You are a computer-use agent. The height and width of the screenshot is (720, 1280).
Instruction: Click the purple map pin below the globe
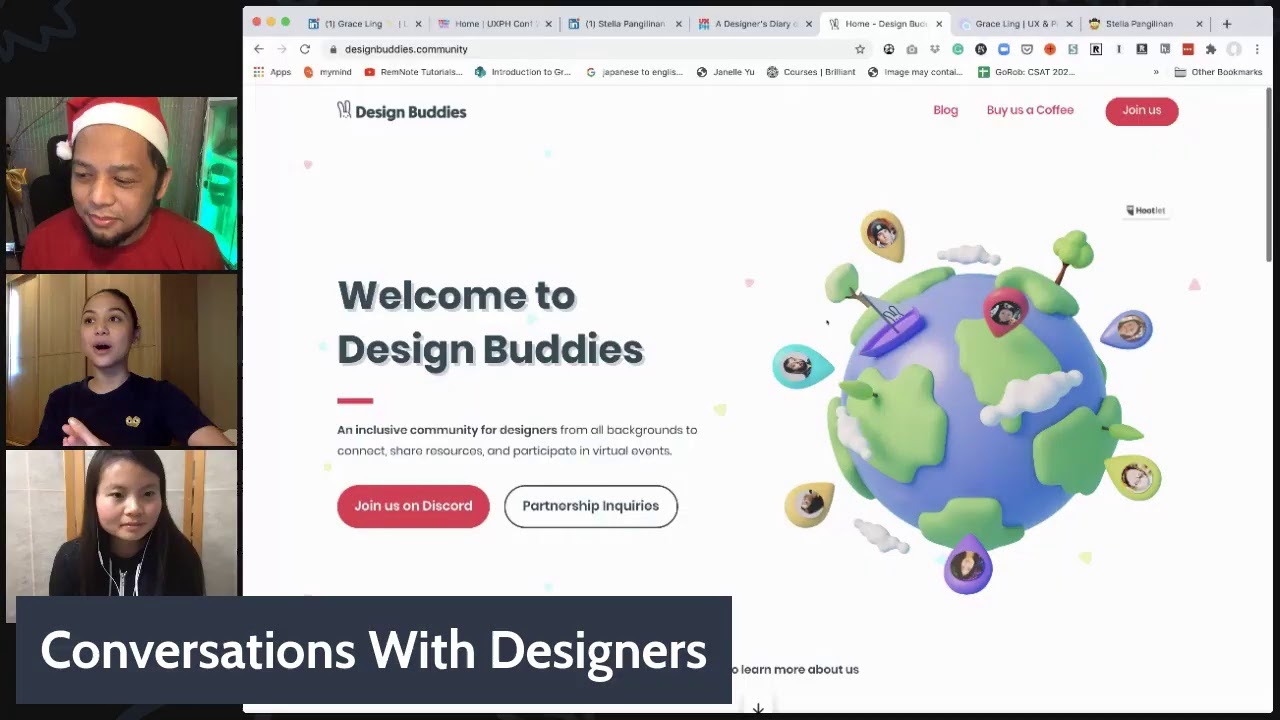pyautogui.click(x=968, y=565)
